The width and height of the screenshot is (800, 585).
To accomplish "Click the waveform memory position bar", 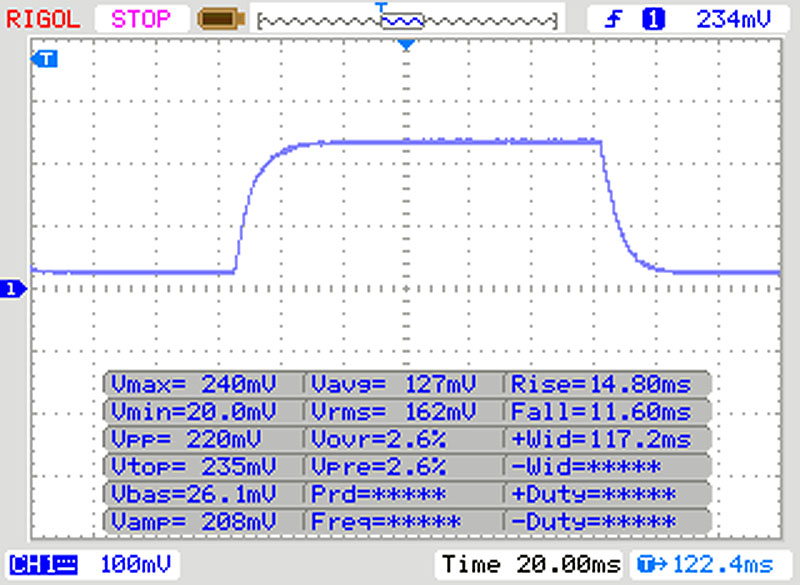I will [406, 19].
